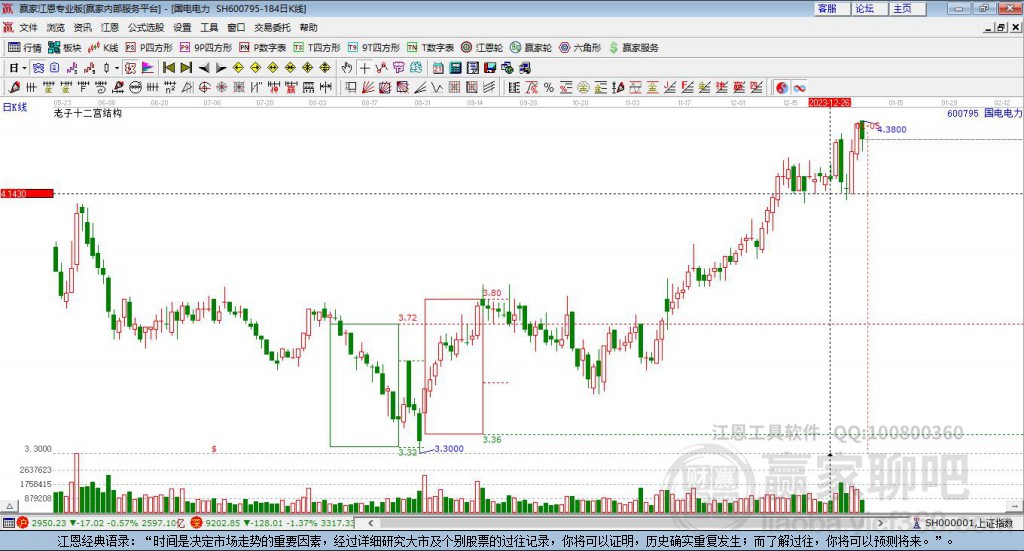Click the 国电电力 stock name
Screen dimensions: 1024x551
1002,113
